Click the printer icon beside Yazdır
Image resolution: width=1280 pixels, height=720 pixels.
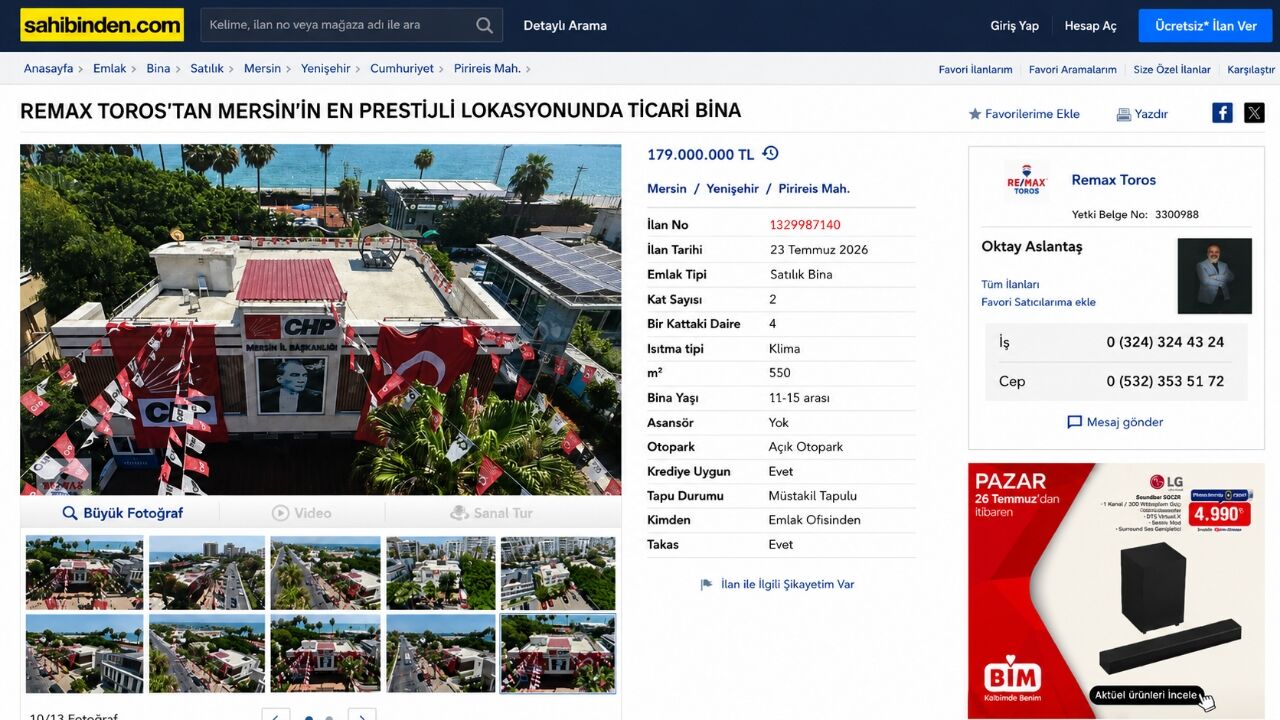[1123, 114]
